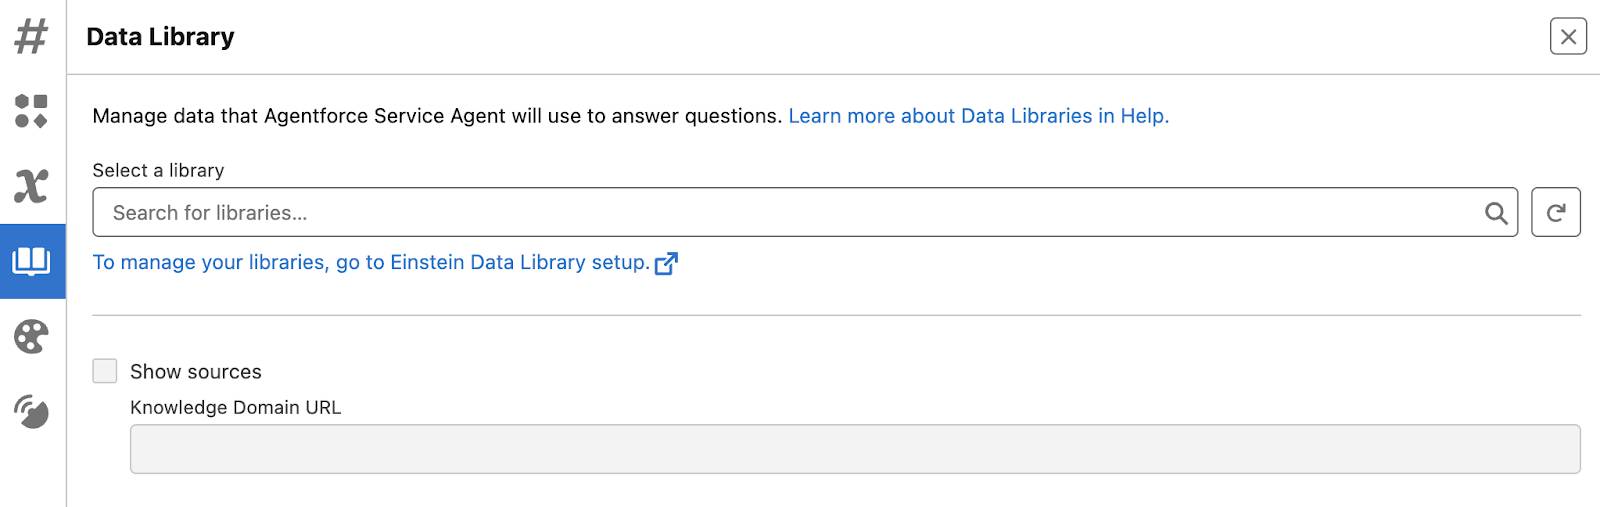Go to Einstein Data Library setup link
Viewport: 1600px width, 507px height.
[x=371, y=262]
